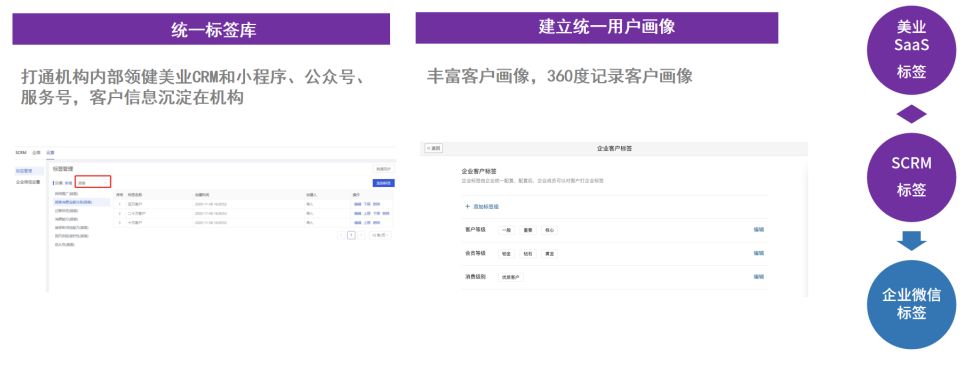Click the 丰富客户画像，360度记录客户画像 text
This screenshot has height=367, width=976.
[x=559, y=76]
